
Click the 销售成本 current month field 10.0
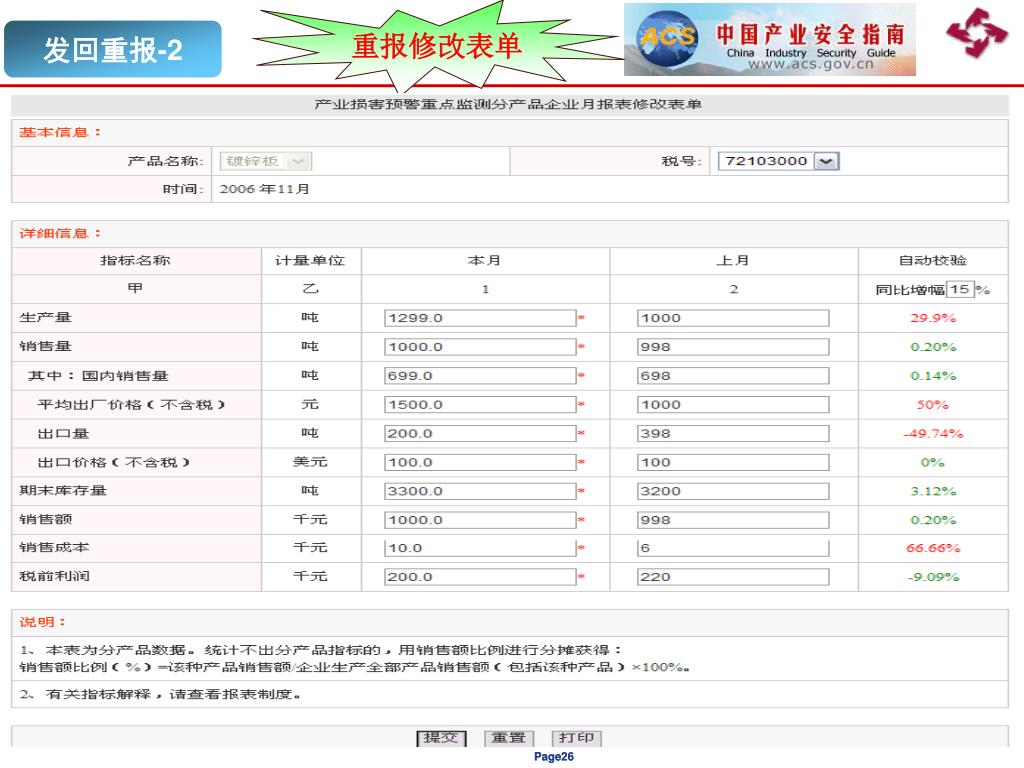point(480,548)
